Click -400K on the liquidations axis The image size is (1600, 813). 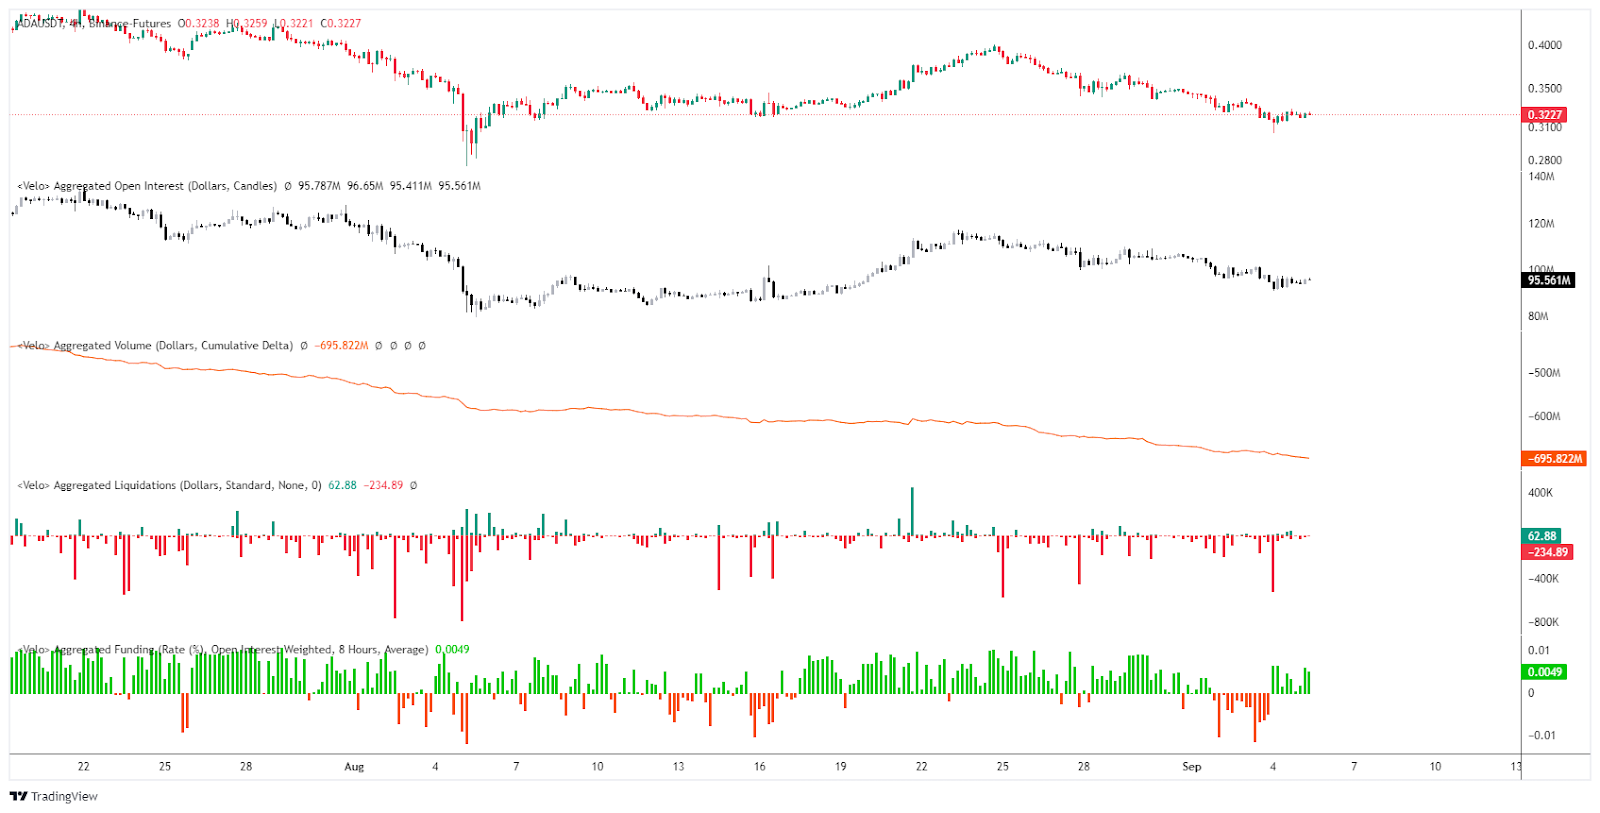tap(1543, 579)
